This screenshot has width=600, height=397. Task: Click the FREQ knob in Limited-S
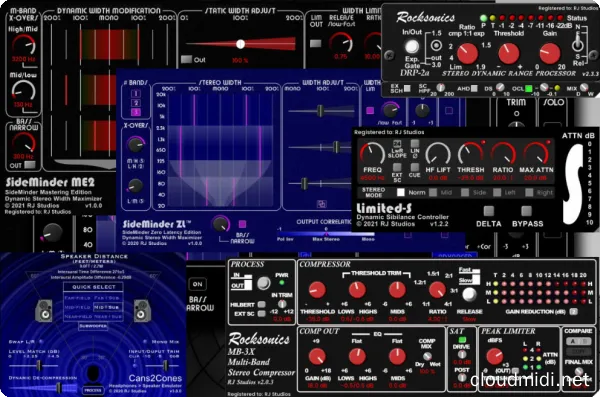pos(372,153)
